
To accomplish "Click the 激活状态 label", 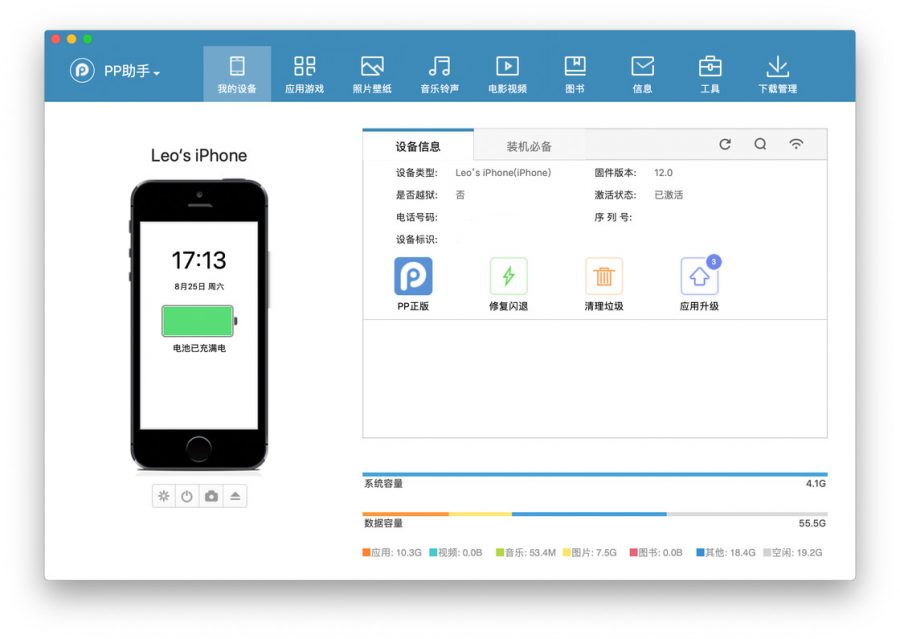I will pos(615,195).
